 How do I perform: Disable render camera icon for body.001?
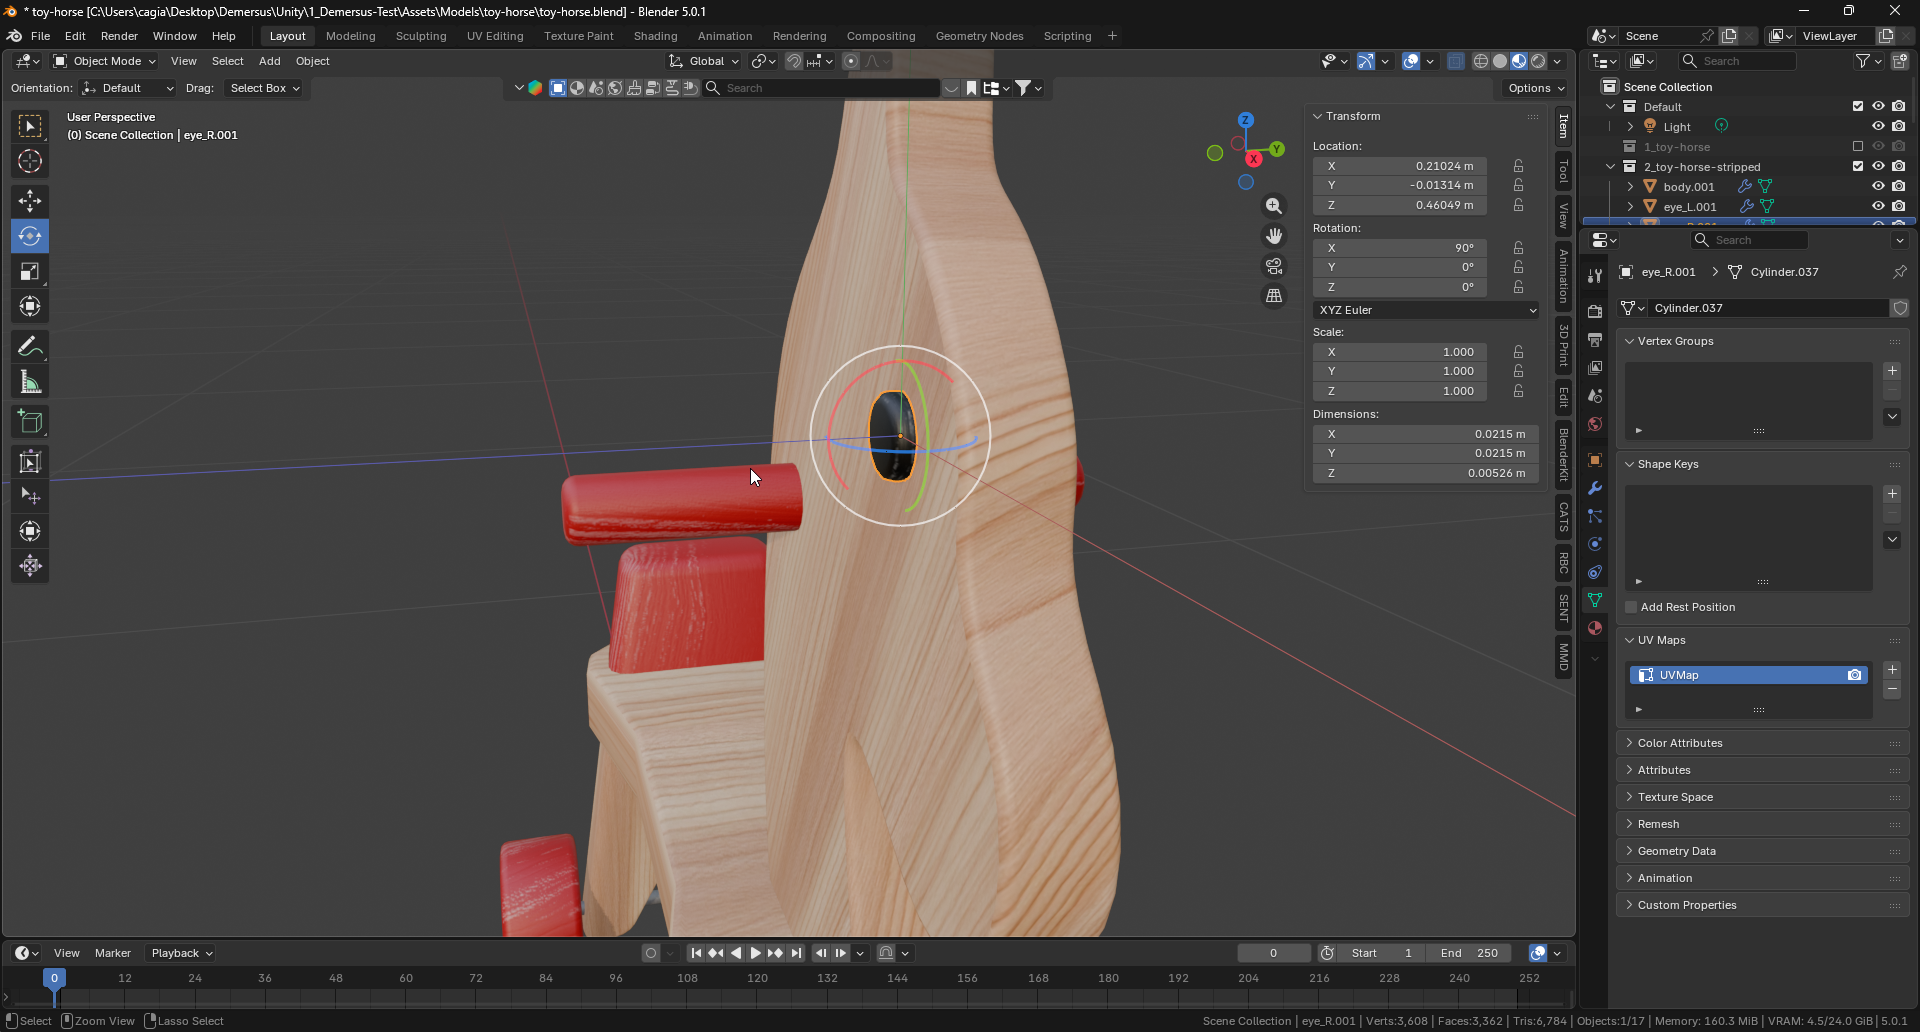(1898, 186)
